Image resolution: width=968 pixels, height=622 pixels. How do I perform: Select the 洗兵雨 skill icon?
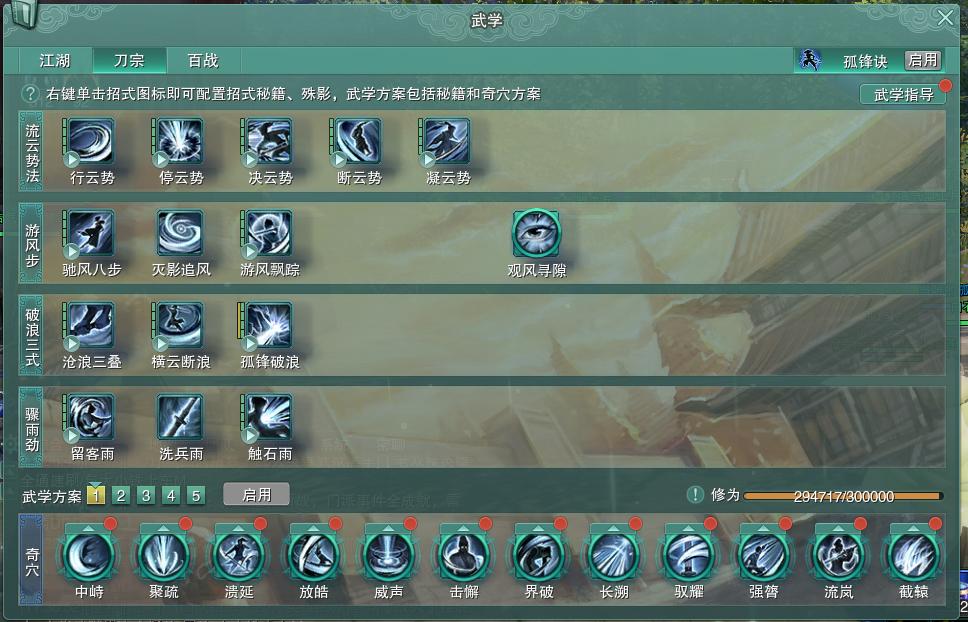tap(180, 417)
